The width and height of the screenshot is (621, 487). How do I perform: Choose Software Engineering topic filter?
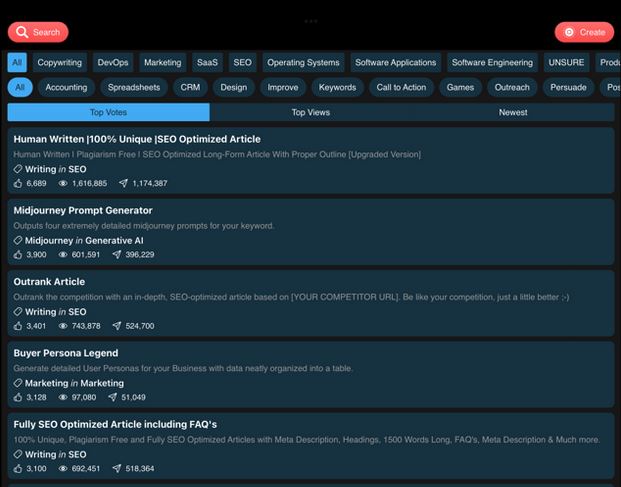pyautogui.click(x=492, y=63)
